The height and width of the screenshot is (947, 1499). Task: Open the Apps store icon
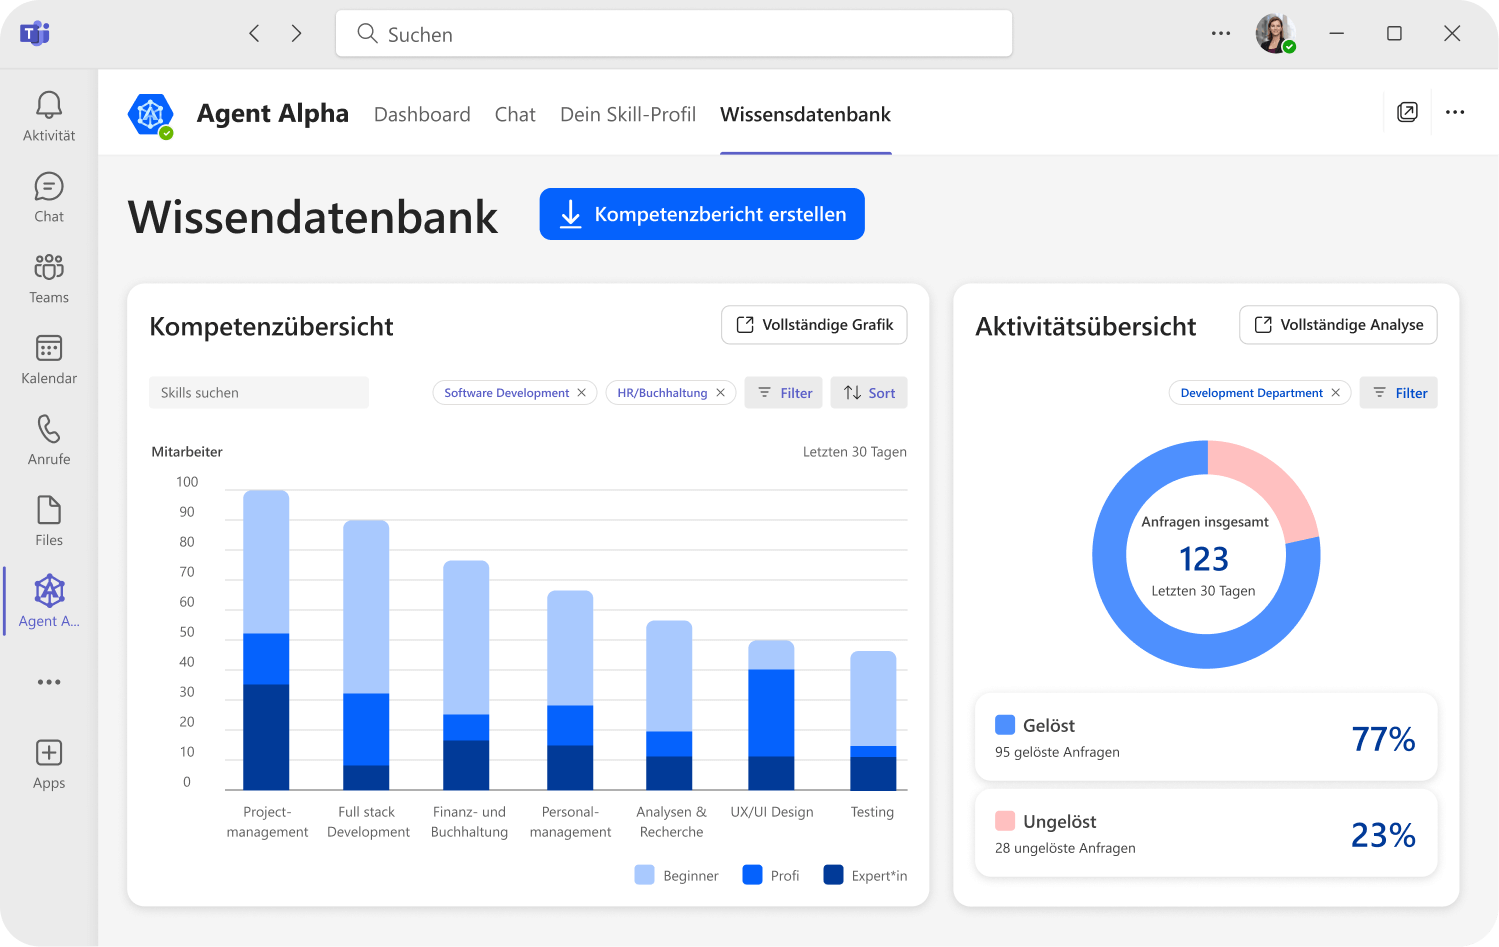49,754
